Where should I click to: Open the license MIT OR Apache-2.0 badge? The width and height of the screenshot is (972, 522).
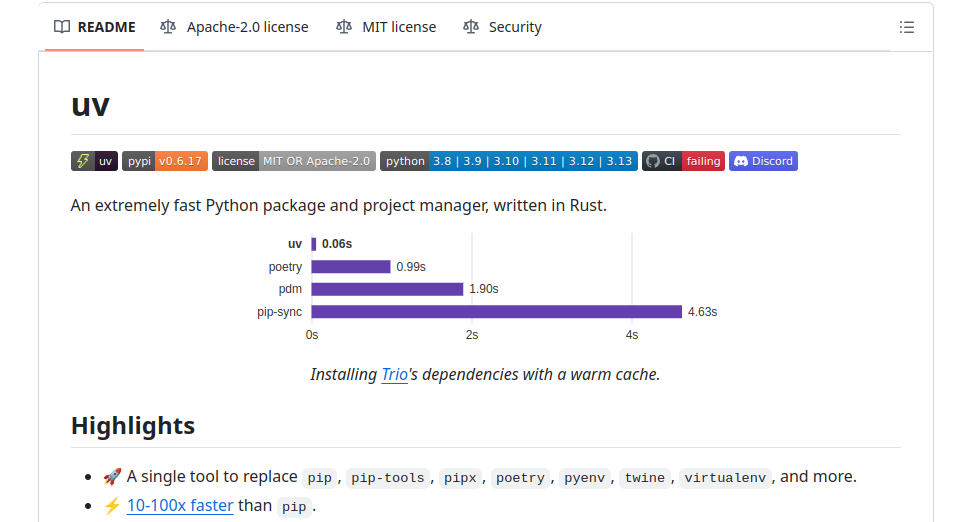(x=294, y=161)
